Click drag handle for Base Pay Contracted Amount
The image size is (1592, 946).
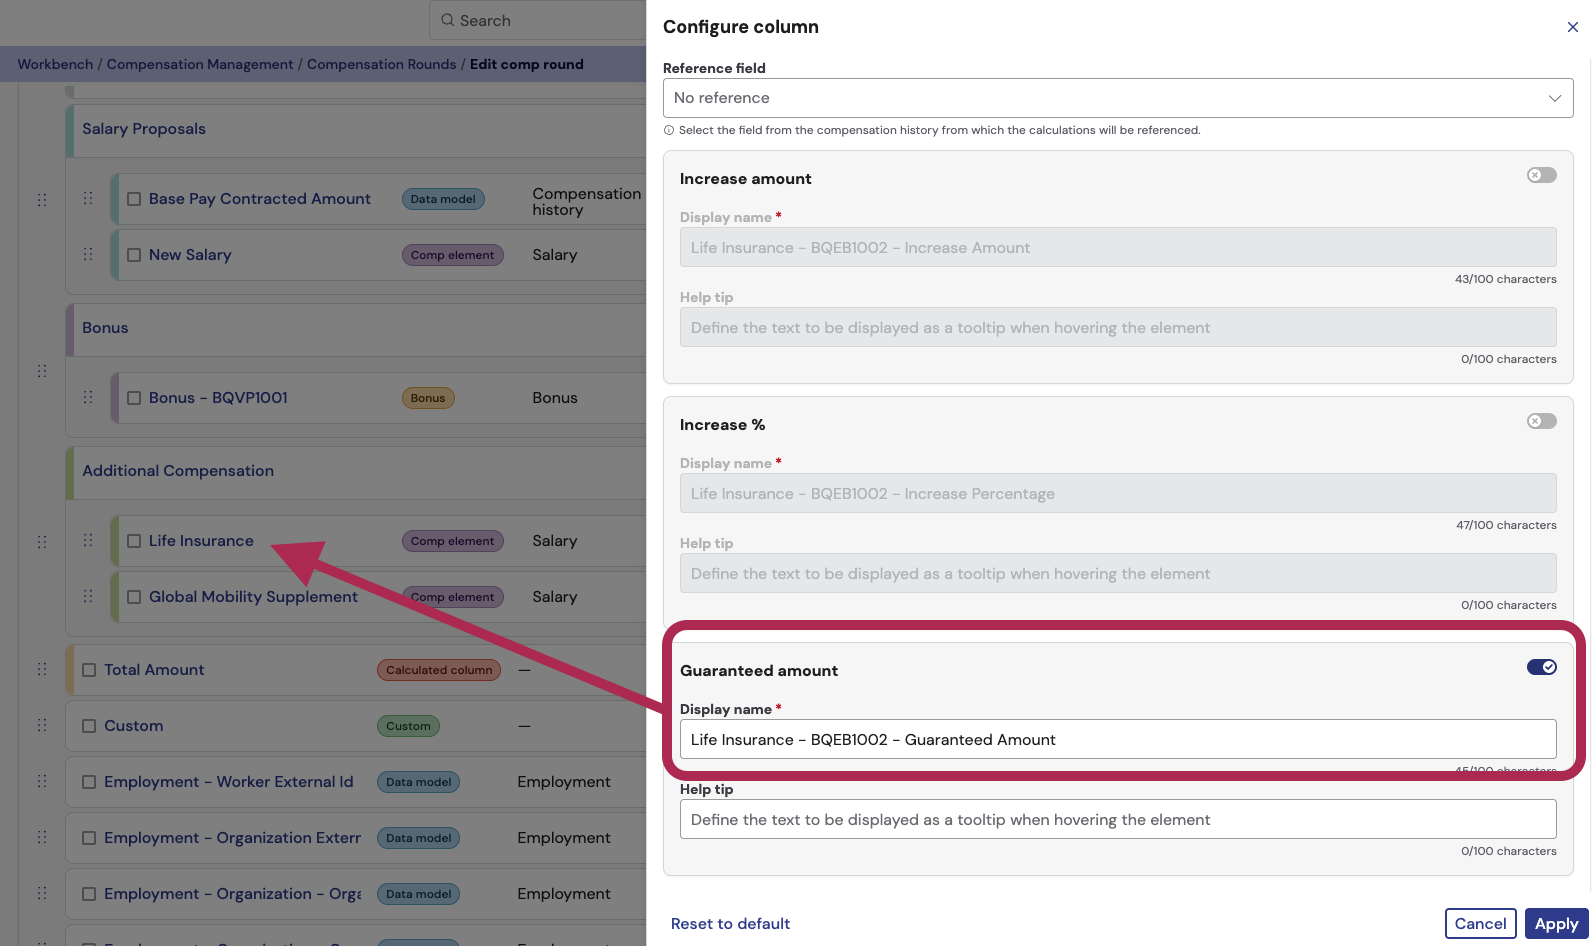point(88,199)
